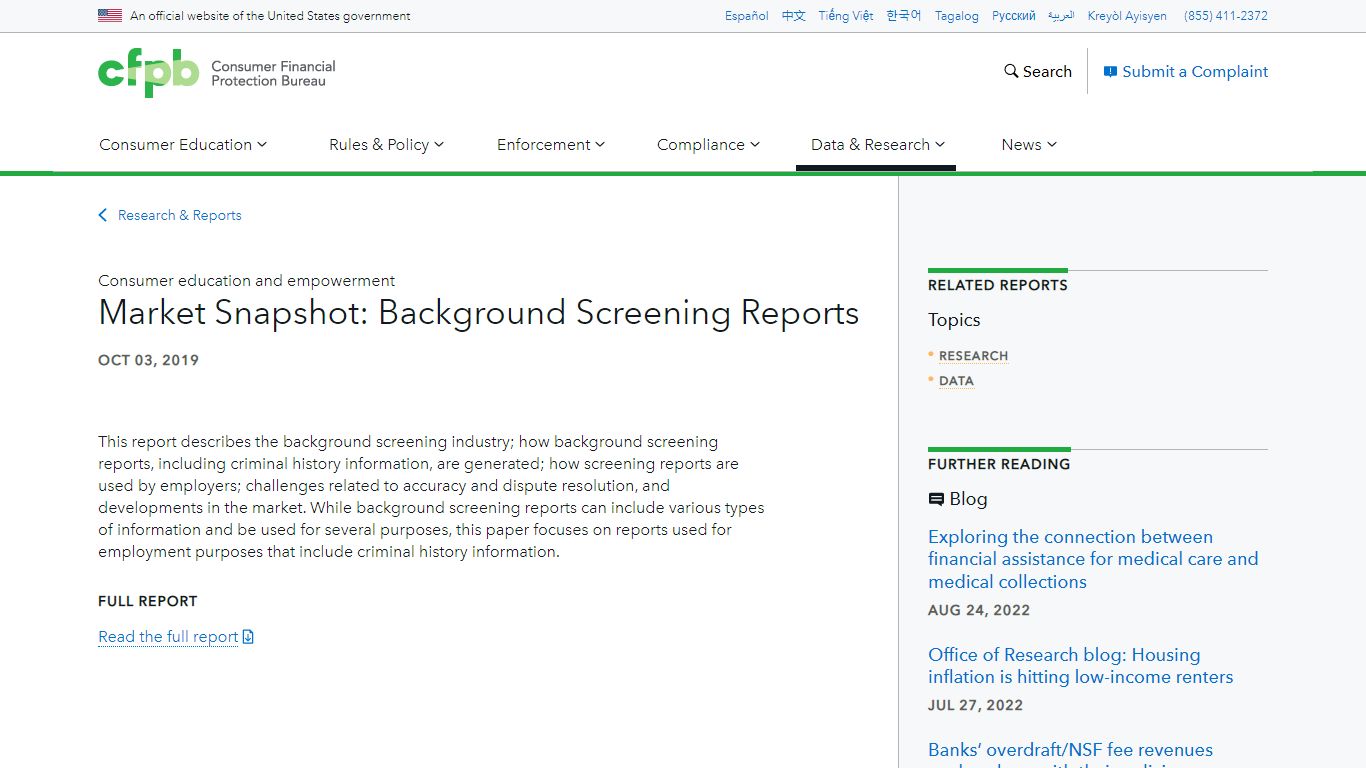Click the CFPB logo

tap(216, 73)
